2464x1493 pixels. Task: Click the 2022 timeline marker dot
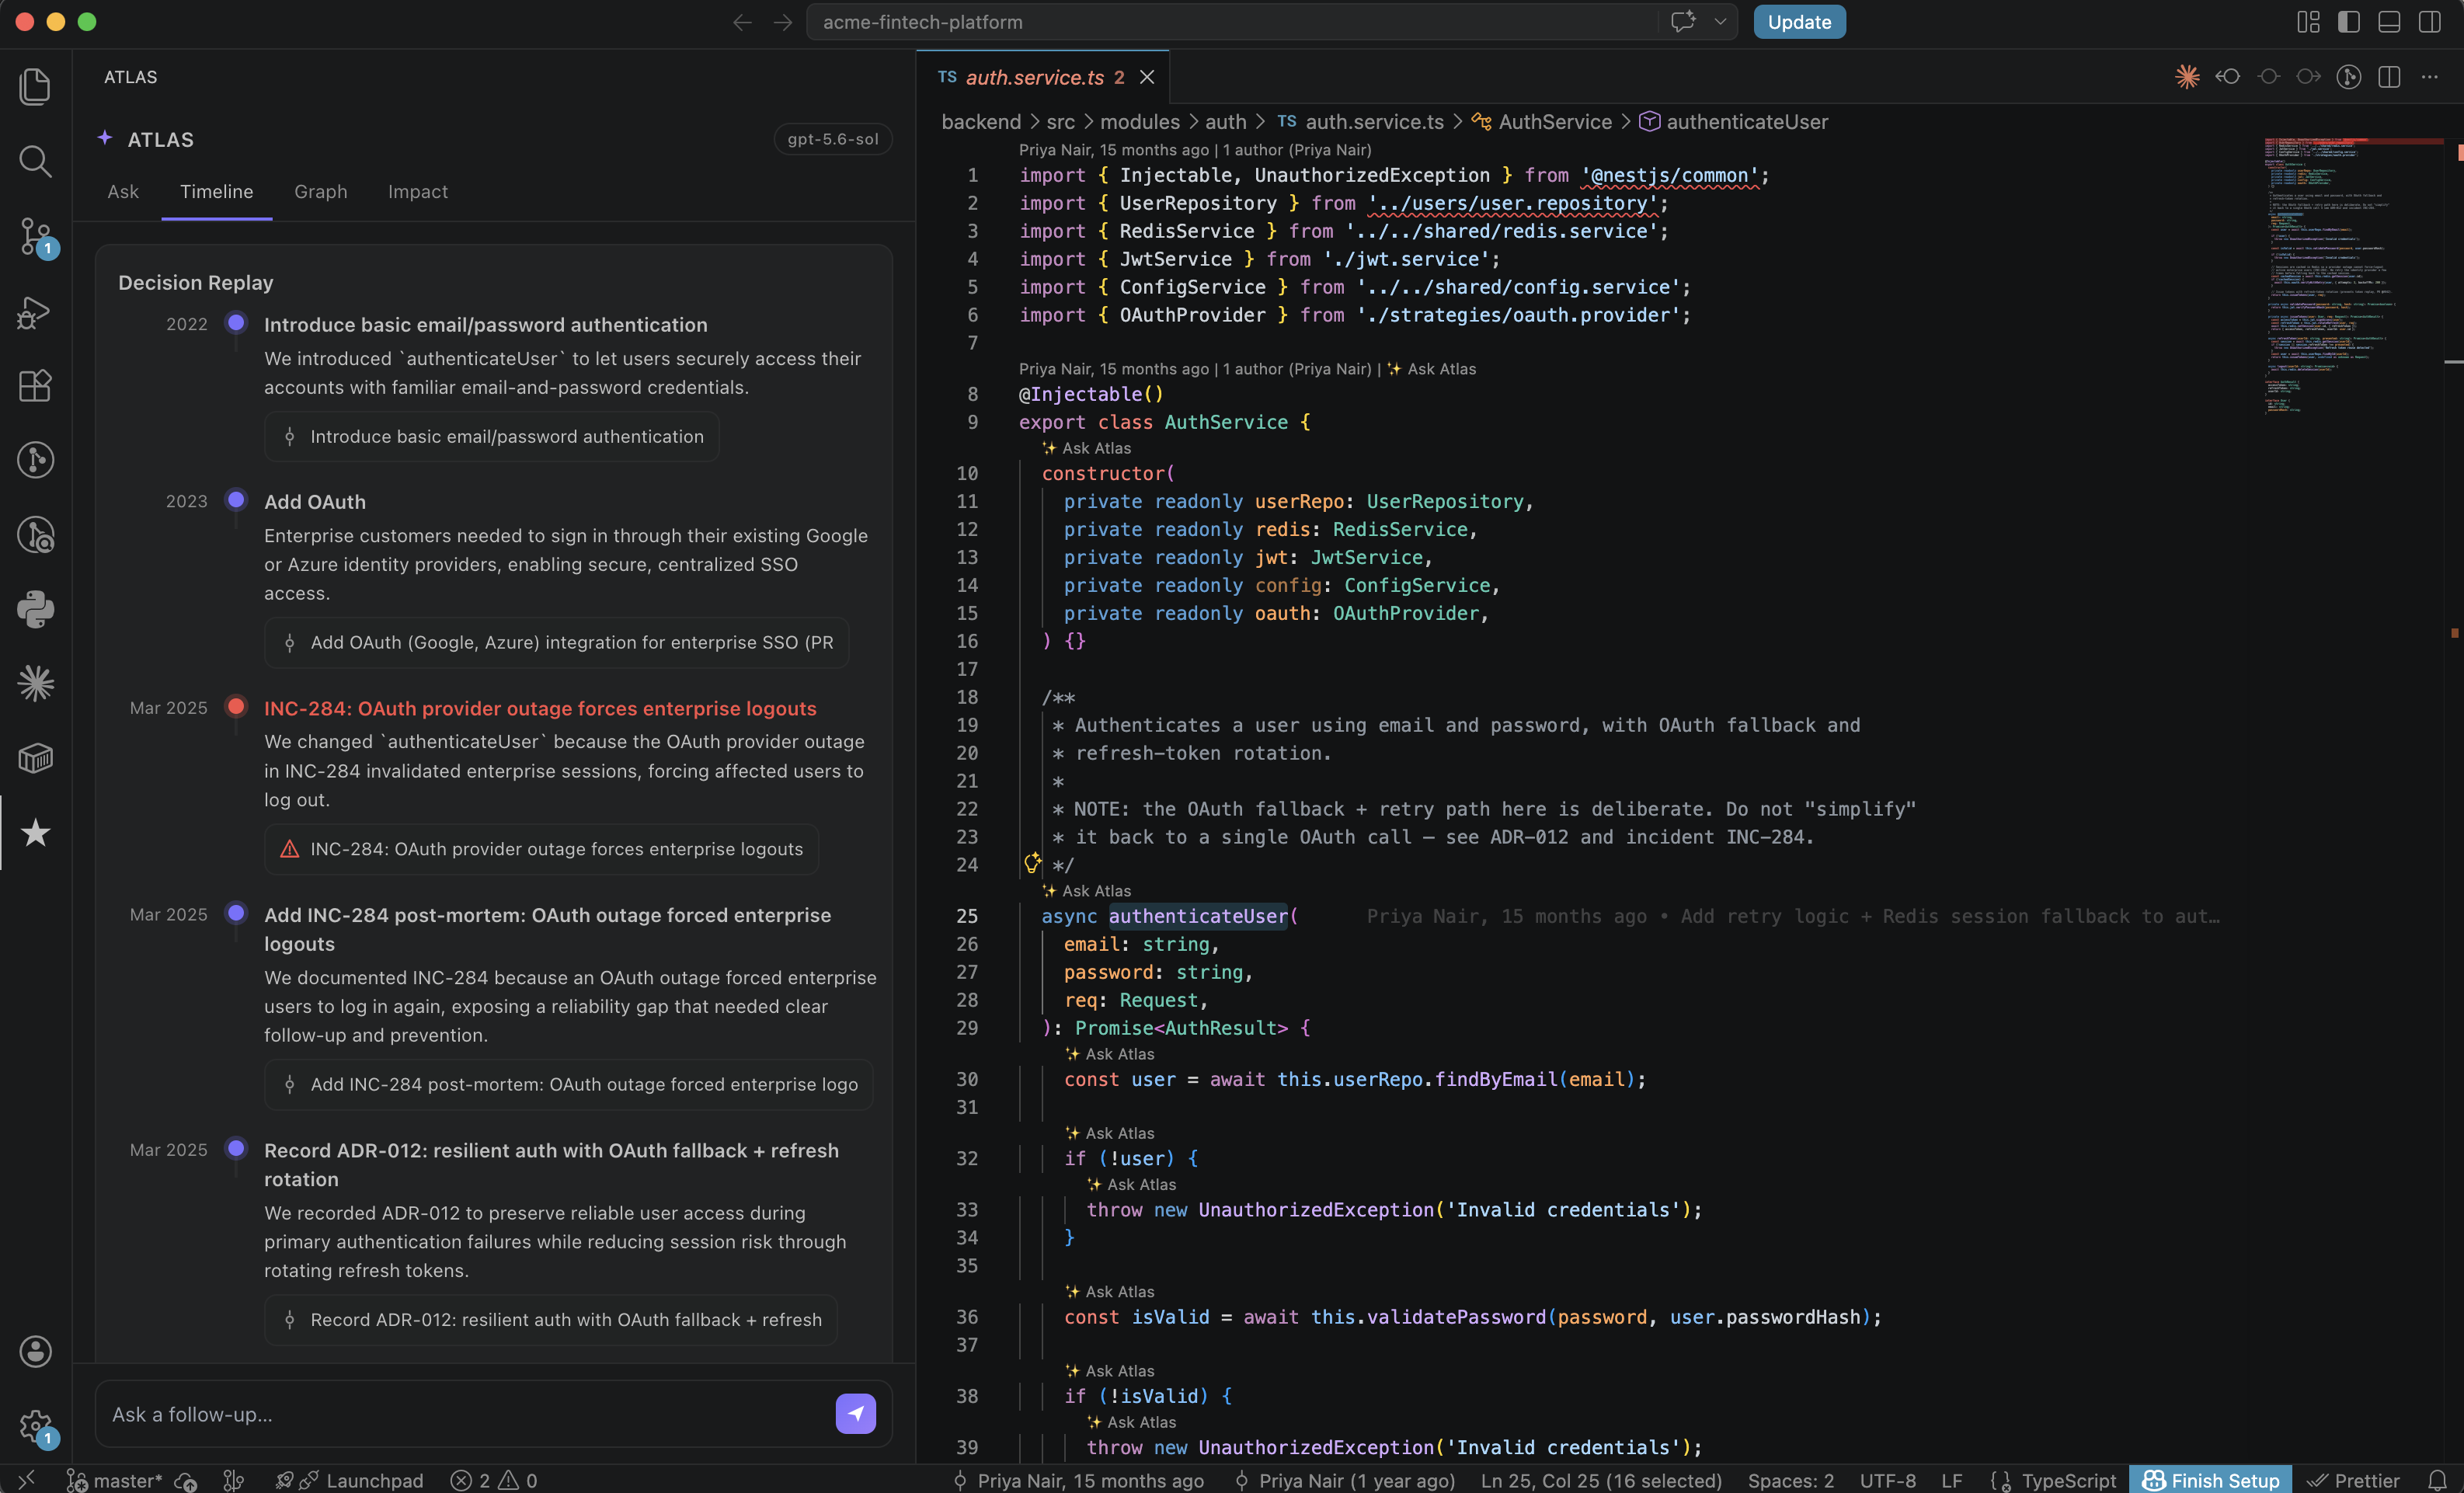click(x=236, y=322)
